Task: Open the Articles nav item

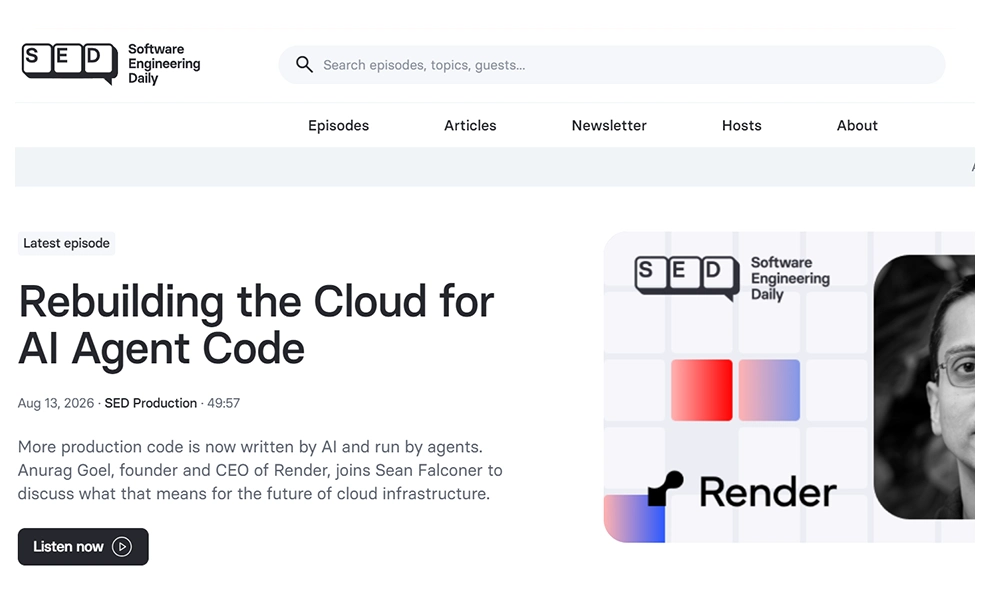Action: (470, 126)
